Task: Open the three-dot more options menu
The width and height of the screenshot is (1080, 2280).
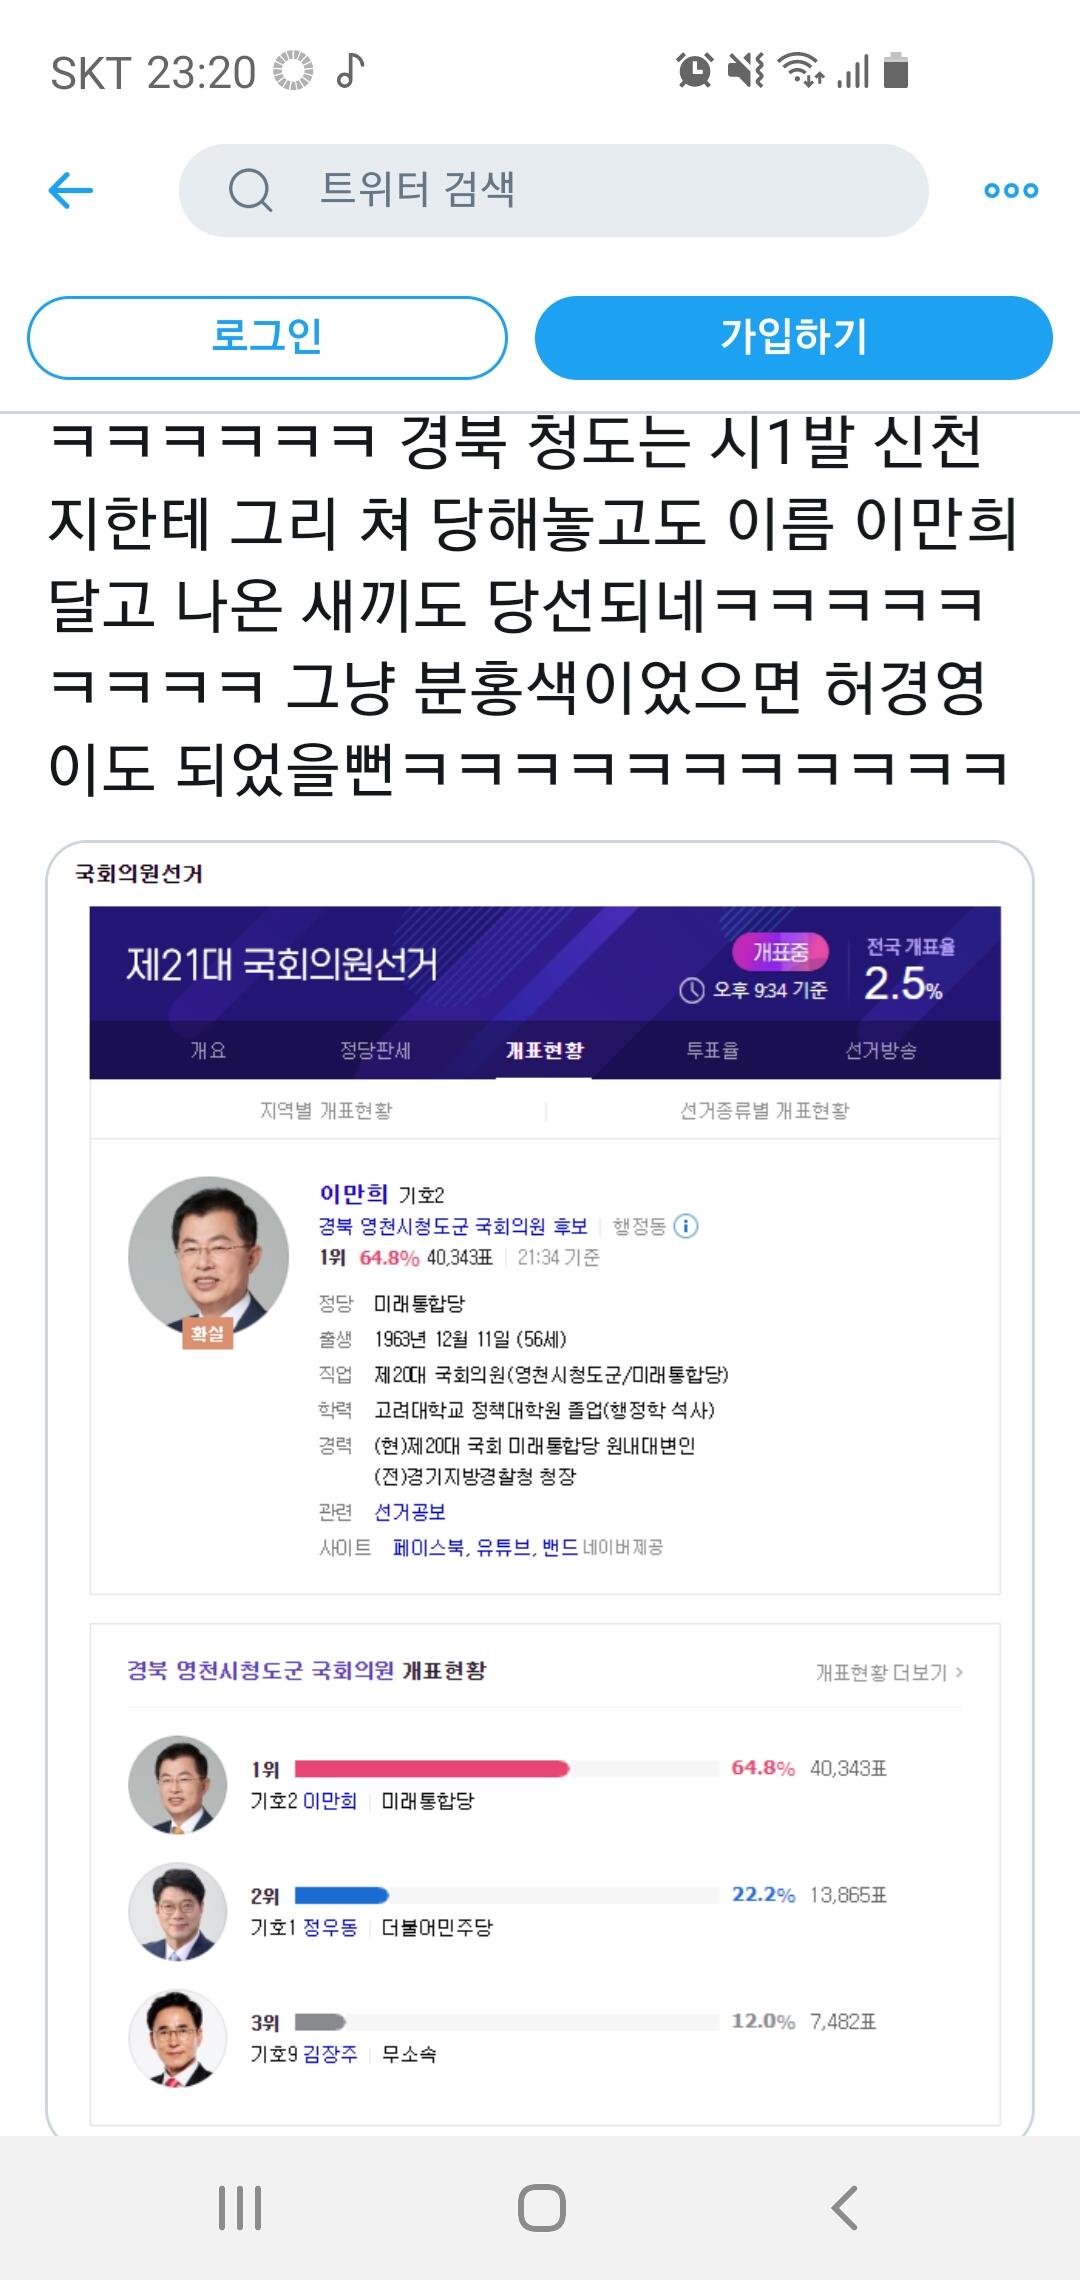Action: [x=1011, y=190]
